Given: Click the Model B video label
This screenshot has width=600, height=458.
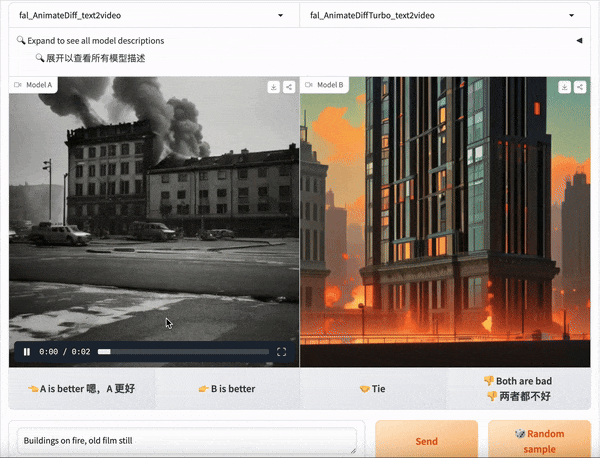Looking at the screenshot, I should pos(324,85).
